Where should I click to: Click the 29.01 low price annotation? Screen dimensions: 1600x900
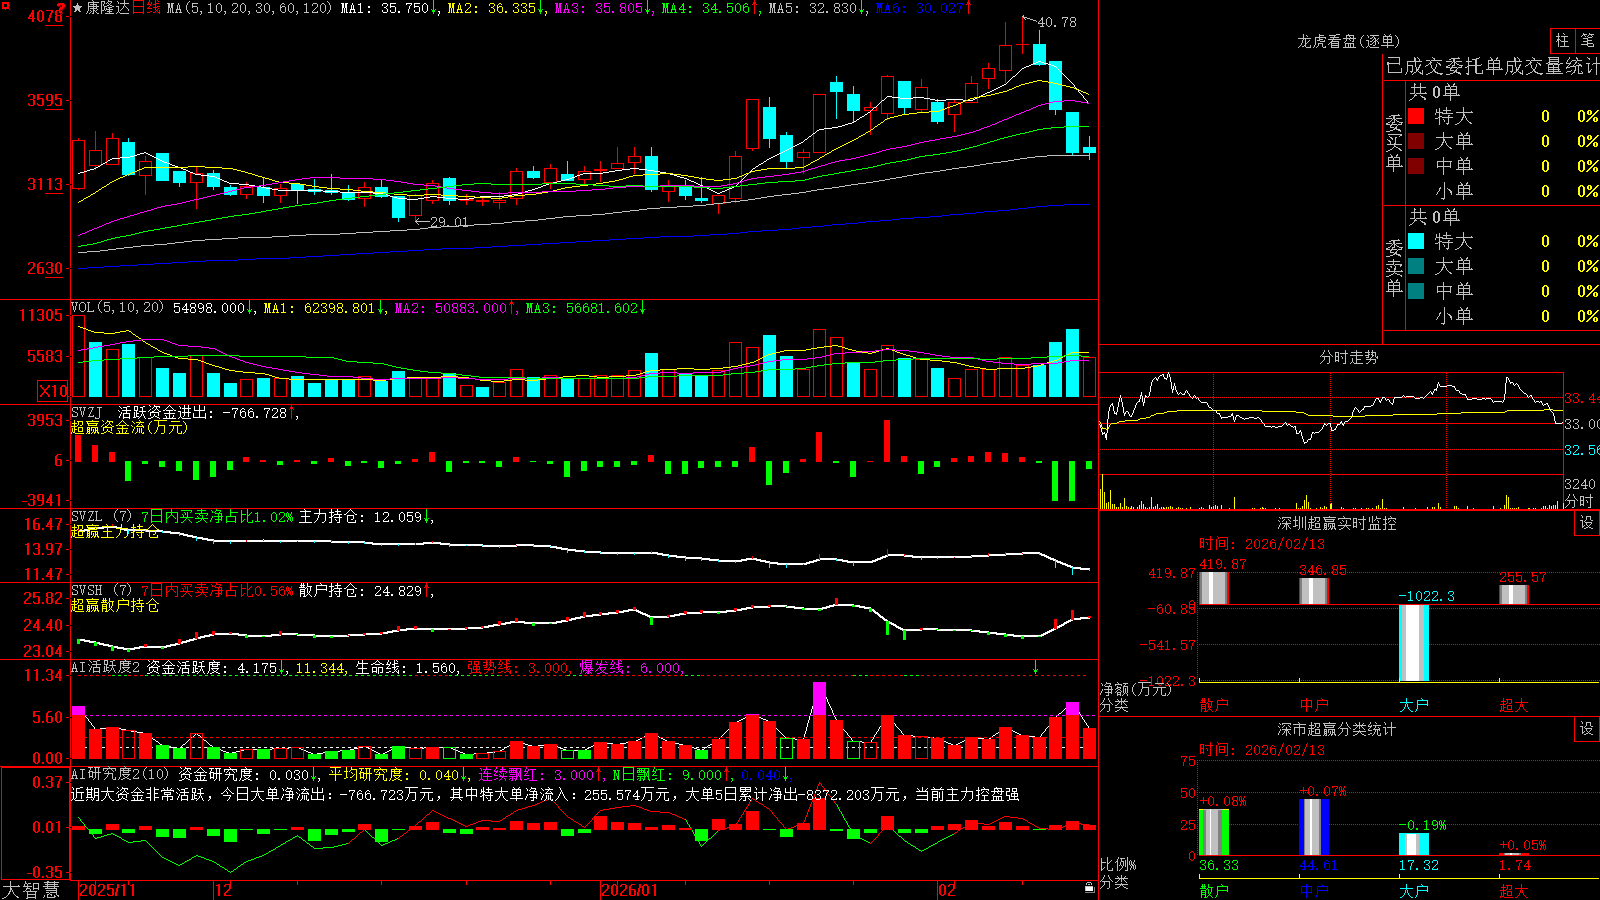(448, 222)
